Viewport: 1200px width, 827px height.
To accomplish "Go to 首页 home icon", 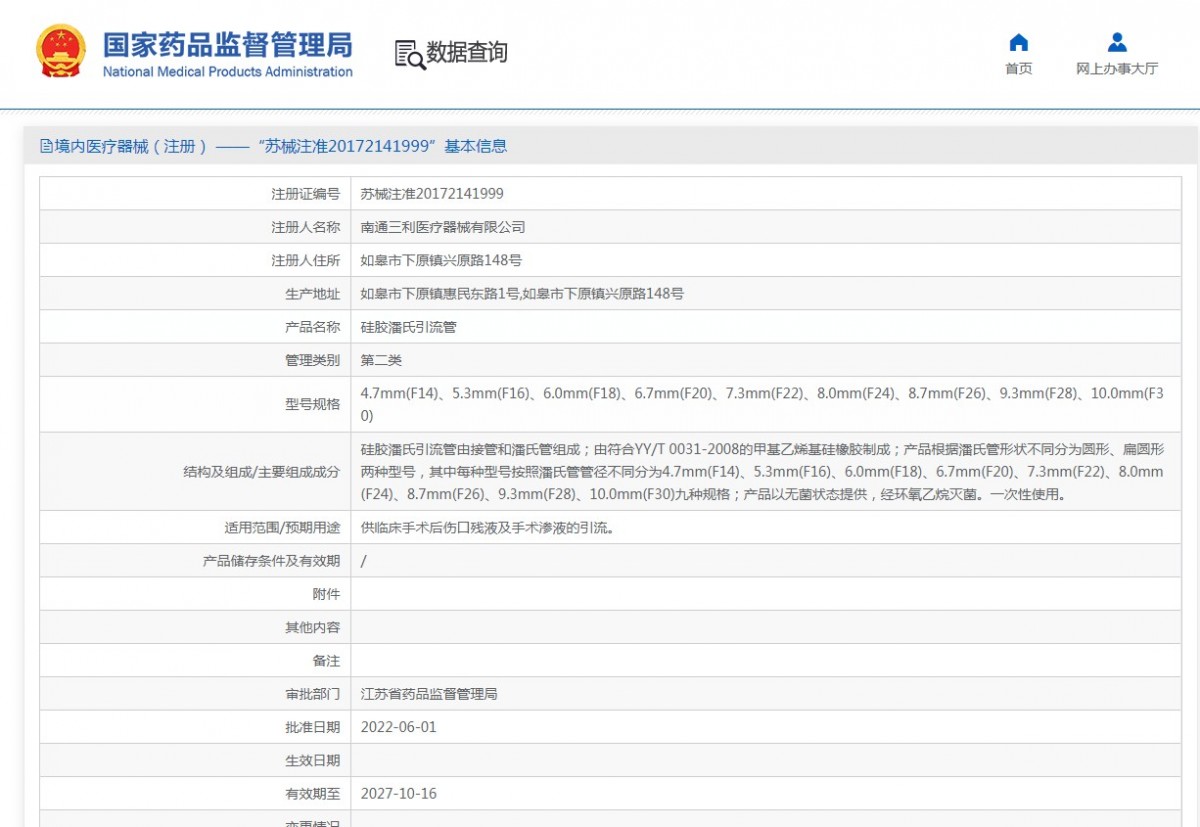I will 1018,42.
